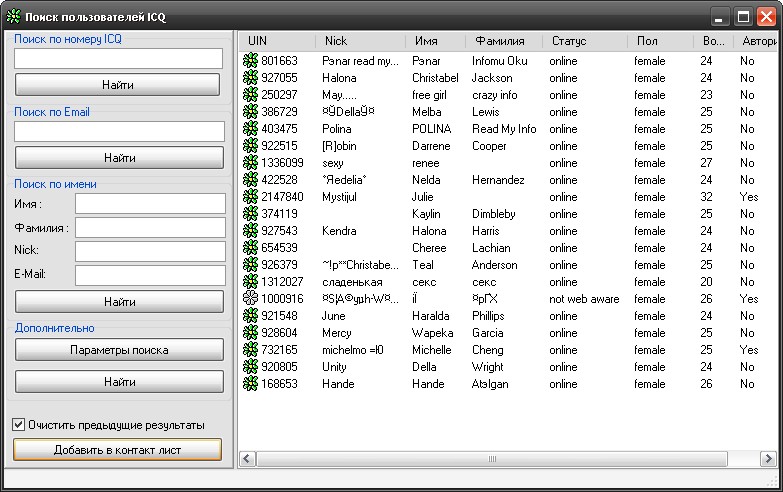
Task: Click the grey offline flower icon for UIN 1000916
Action: pos(250,298)
